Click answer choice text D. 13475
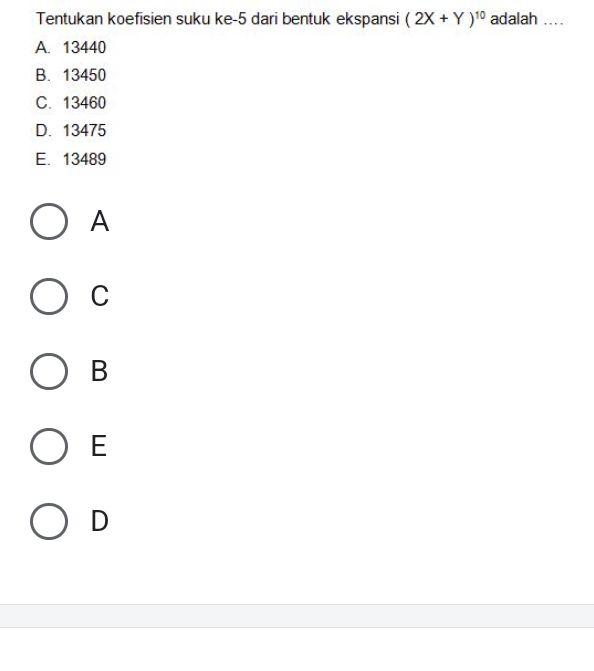 click(x=71, y=131)
